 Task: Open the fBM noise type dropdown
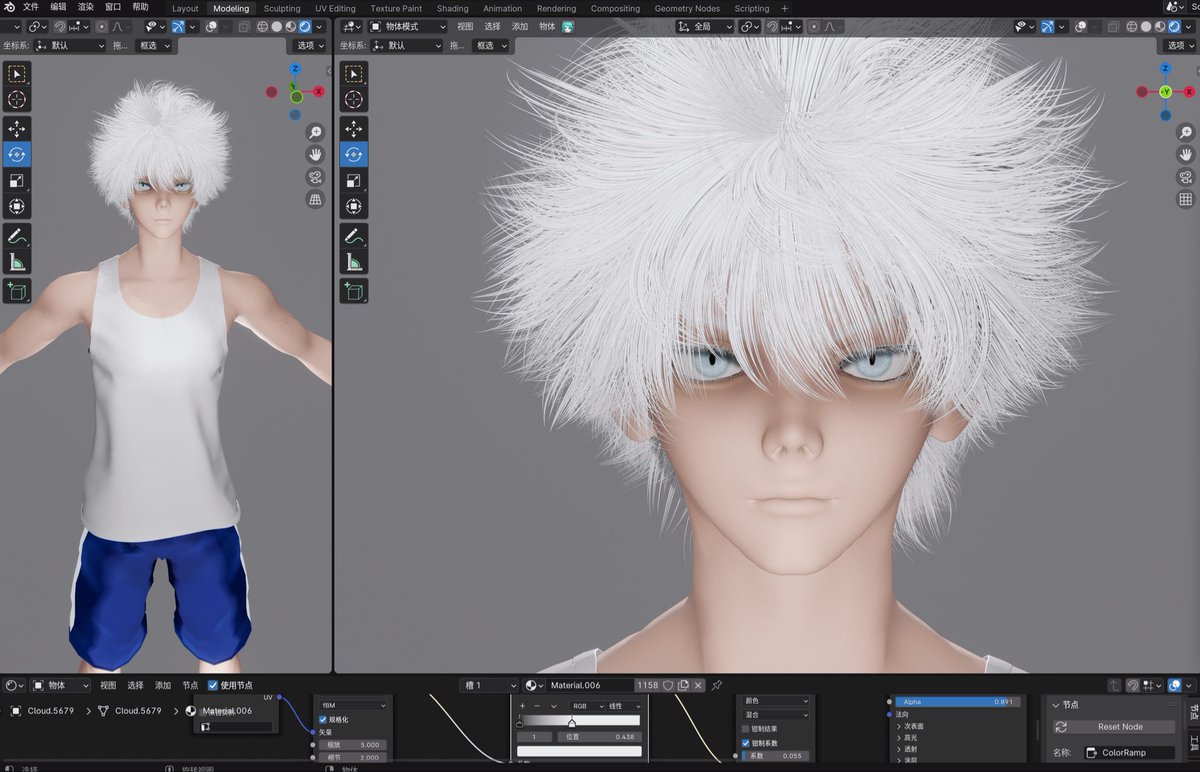[353, 705]
